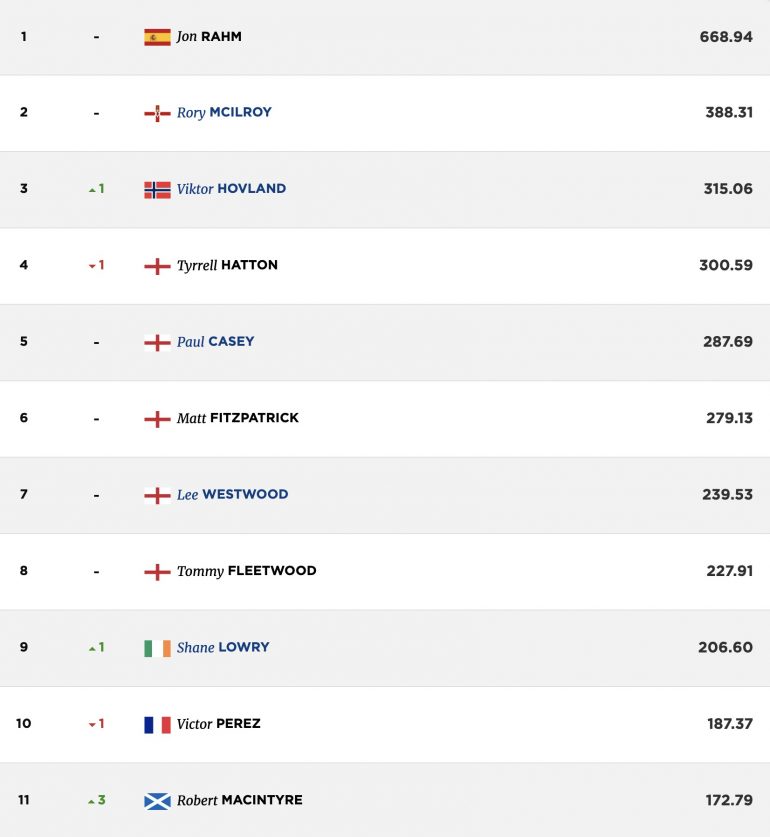Click the Norway flag beside Viktor Hovland

pos(158,189)
